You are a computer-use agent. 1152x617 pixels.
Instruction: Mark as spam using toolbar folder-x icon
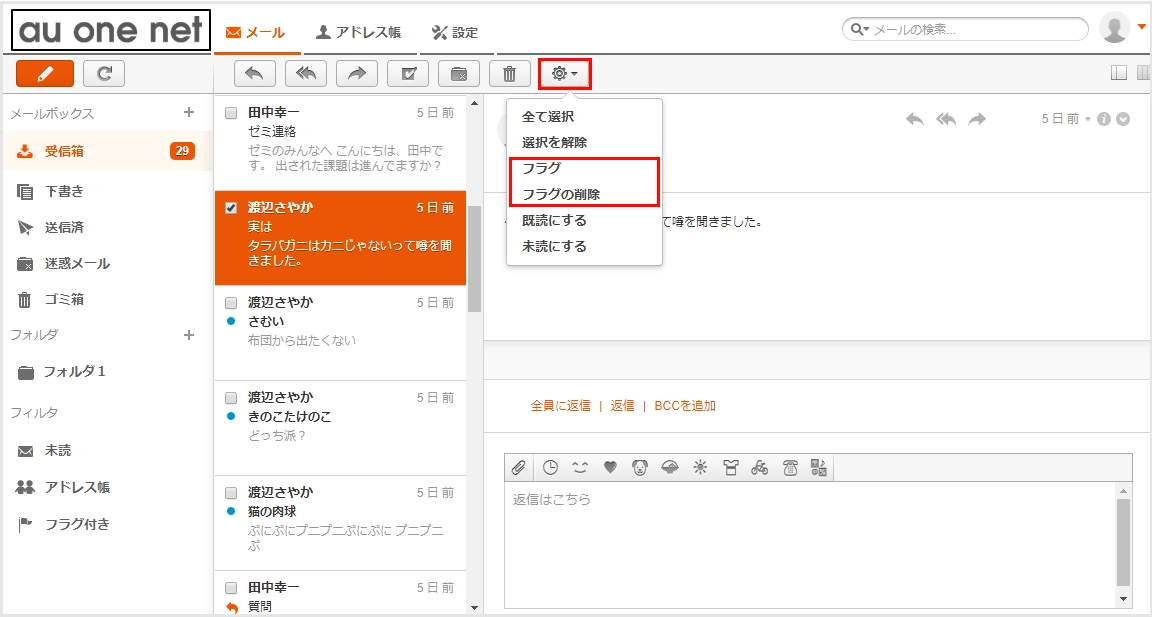458,73
